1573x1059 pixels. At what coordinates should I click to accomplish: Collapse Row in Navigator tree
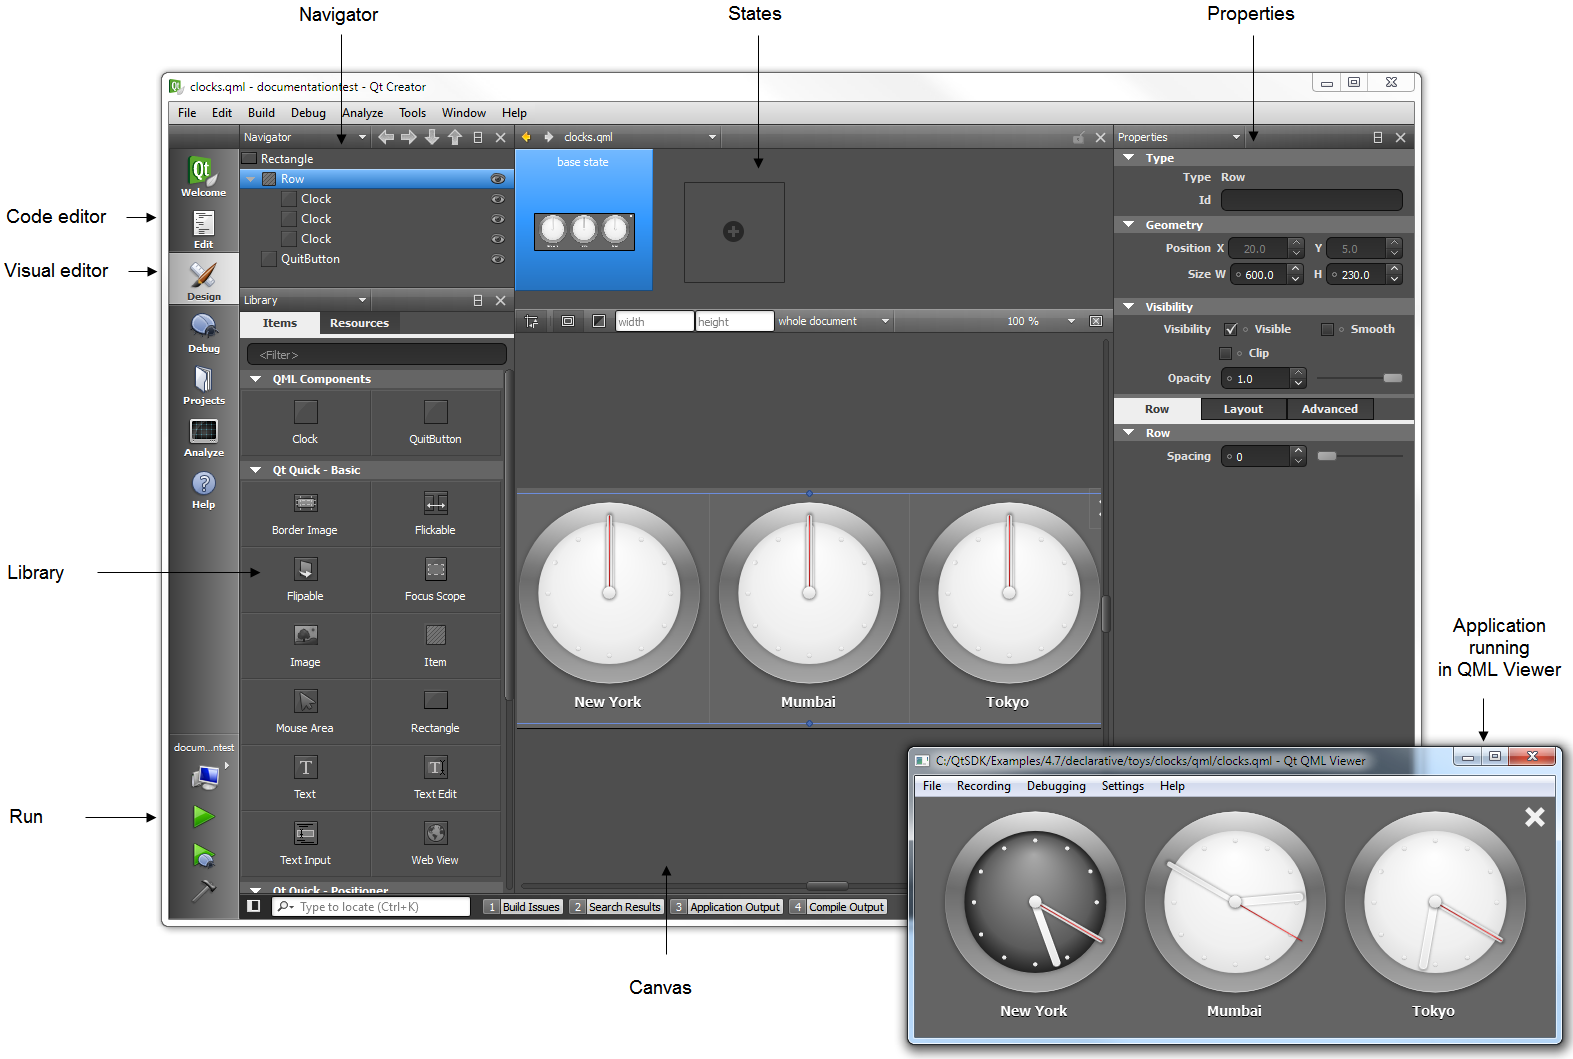pyautogui.click(x=250, y=179)
